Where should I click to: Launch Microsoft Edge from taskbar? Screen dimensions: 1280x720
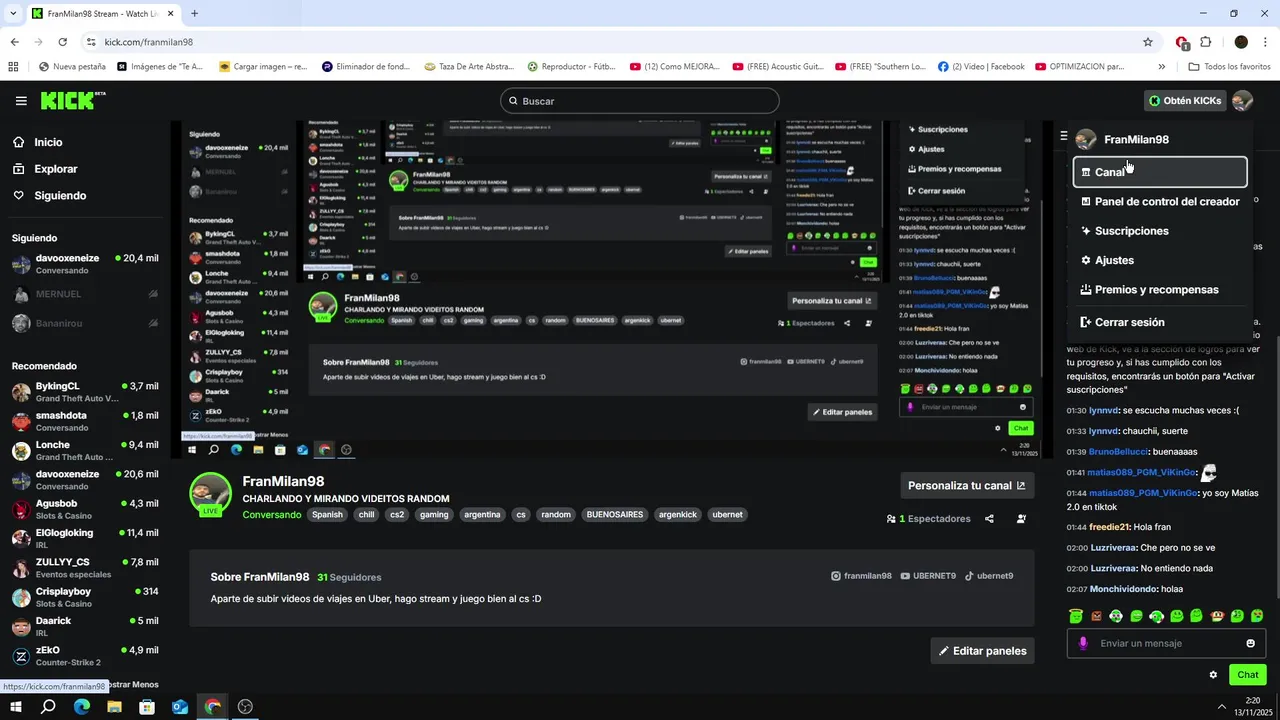click(82, 706)
